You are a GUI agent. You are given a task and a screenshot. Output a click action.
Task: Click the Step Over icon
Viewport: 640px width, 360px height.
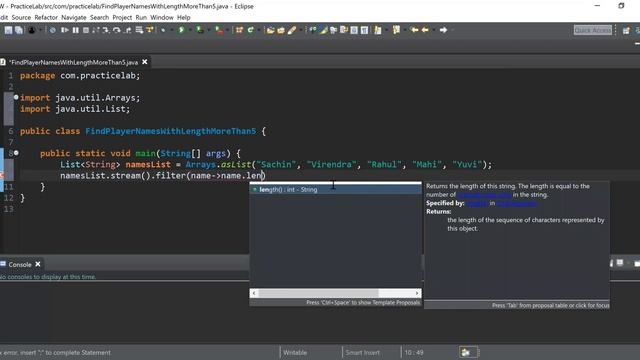click(x=117, y=30)
